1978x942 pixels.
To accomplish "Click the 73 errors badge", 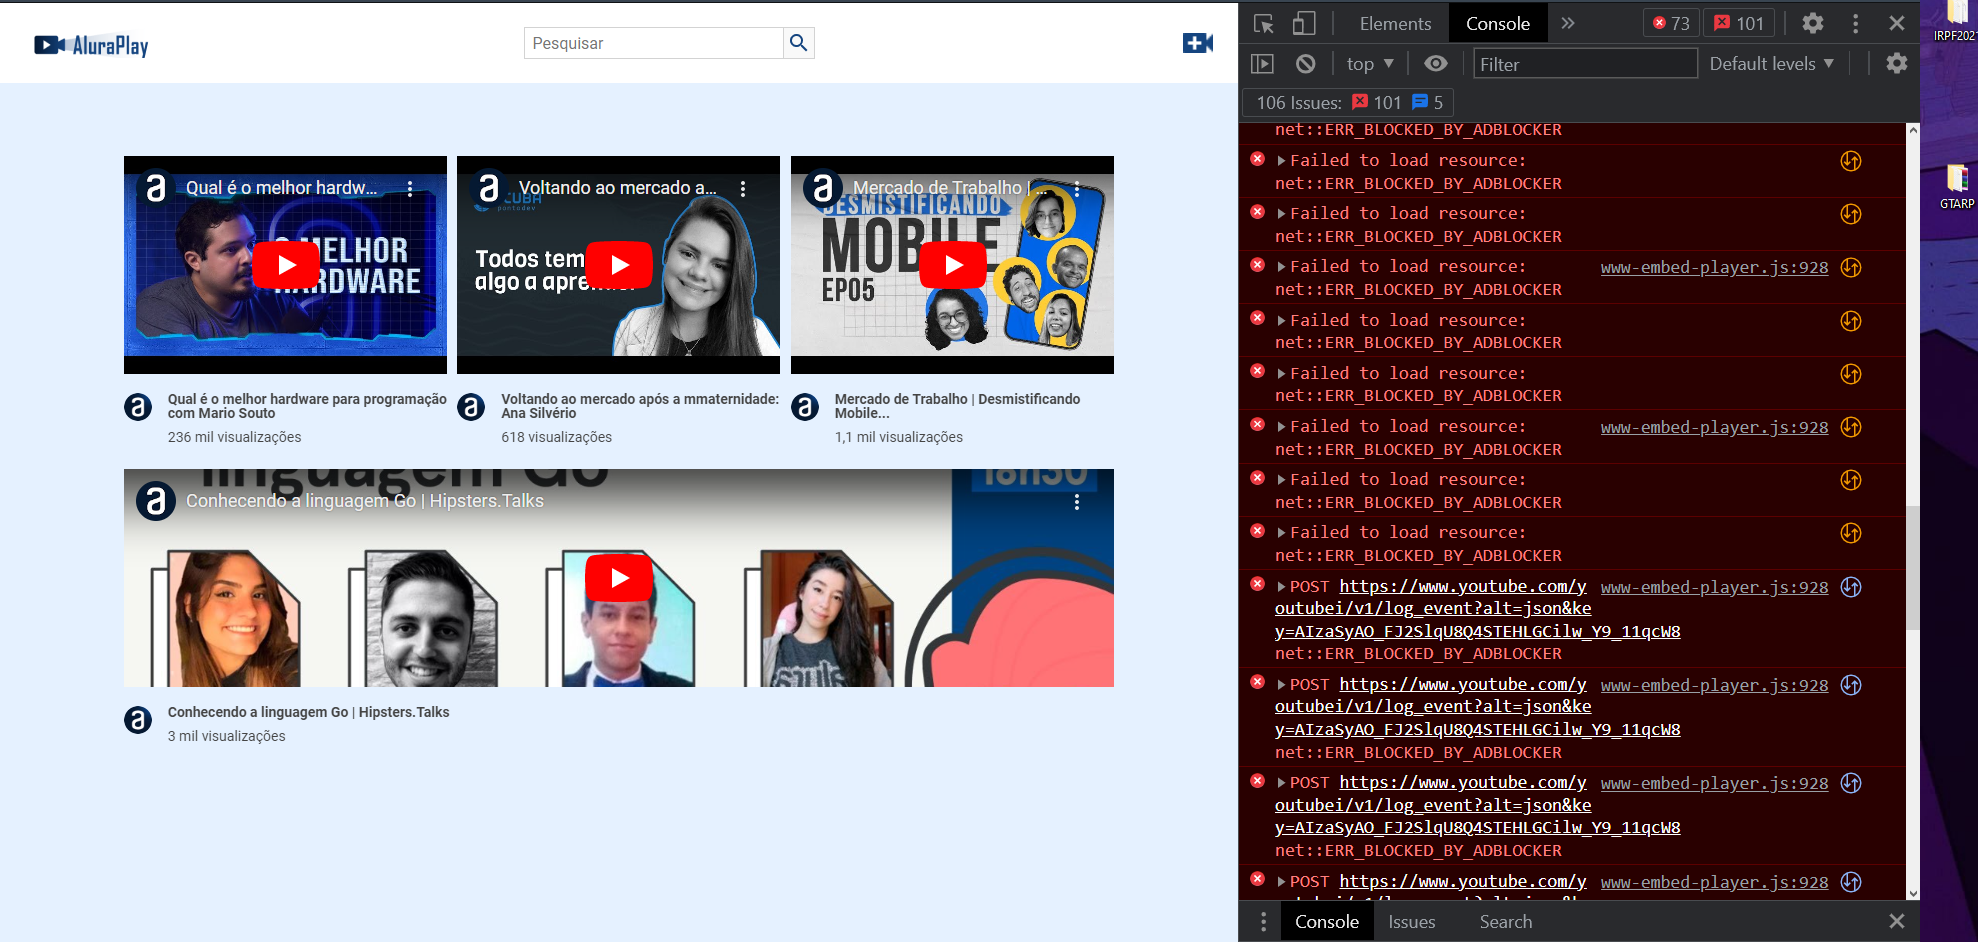I will point(1671,23).
